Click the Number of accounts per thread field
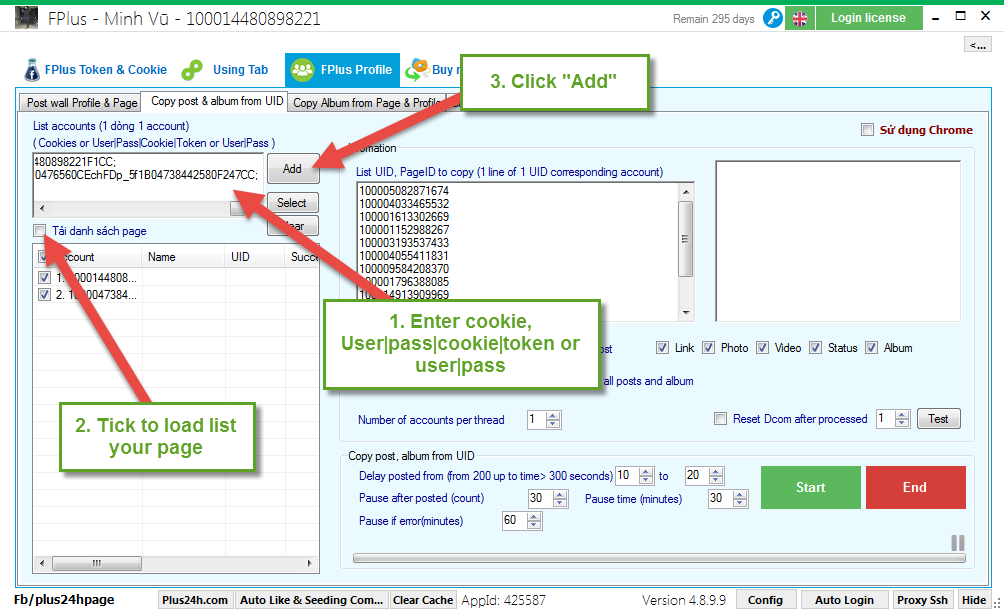The height and width of the screenshot is (612, 1004). (536, 420)
